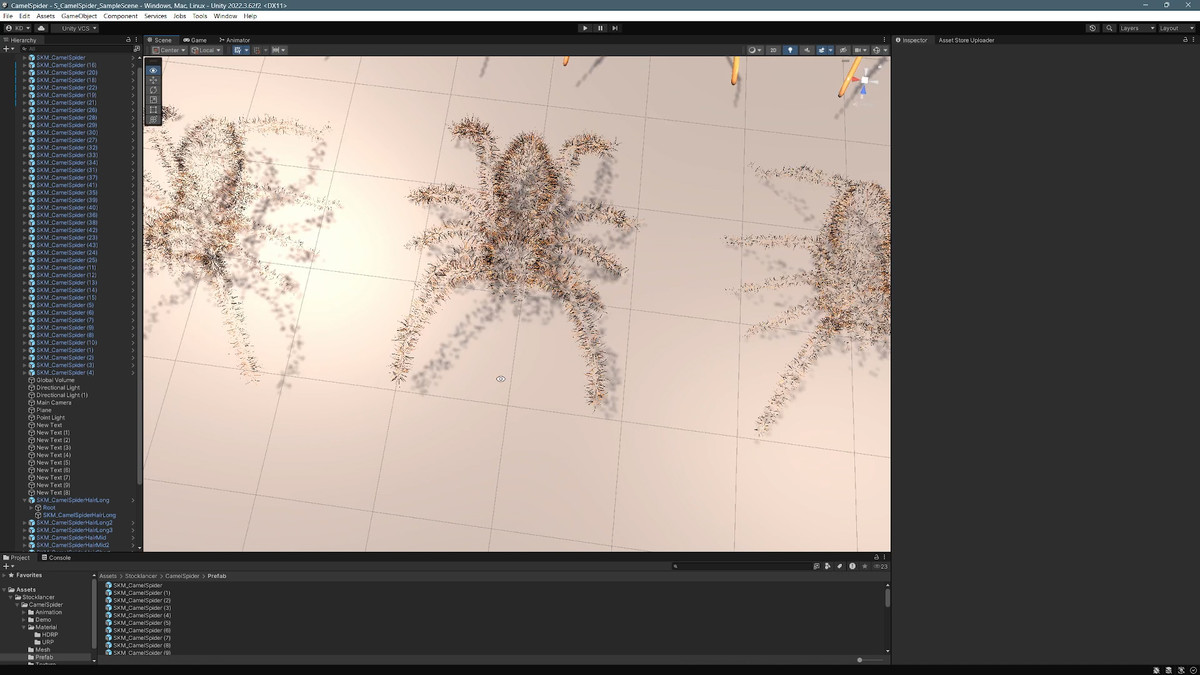The height and width of the screenshot is (675, 1200).
Task: Switch to the Animator tab
Action: 233,40
